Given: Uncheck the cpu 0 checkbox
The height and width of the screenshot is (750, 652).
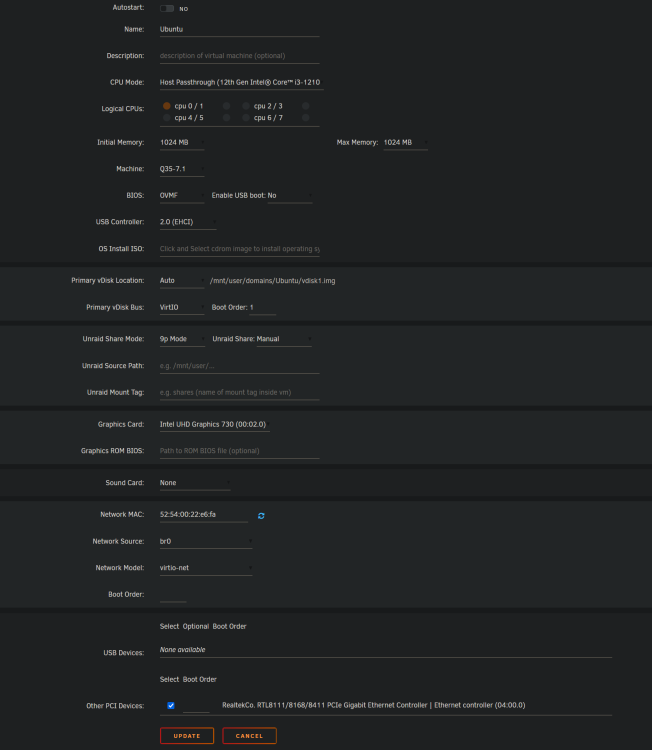Looking at the screenshot, I should click(166, 106).
